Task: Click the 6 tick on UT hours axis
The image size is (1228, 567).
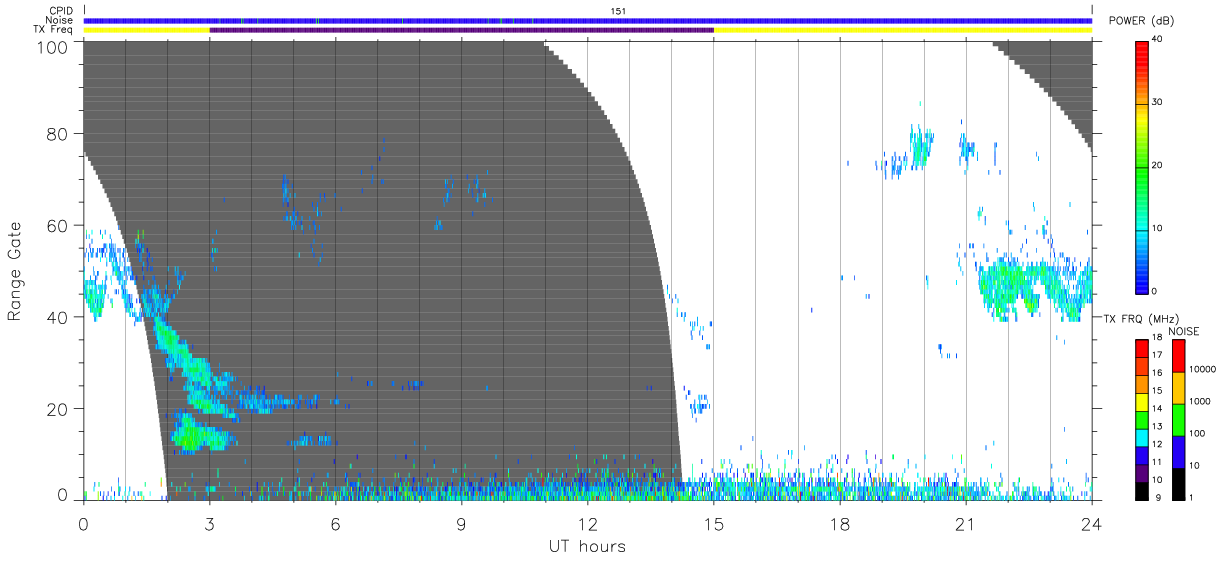Action: [335, 524]
